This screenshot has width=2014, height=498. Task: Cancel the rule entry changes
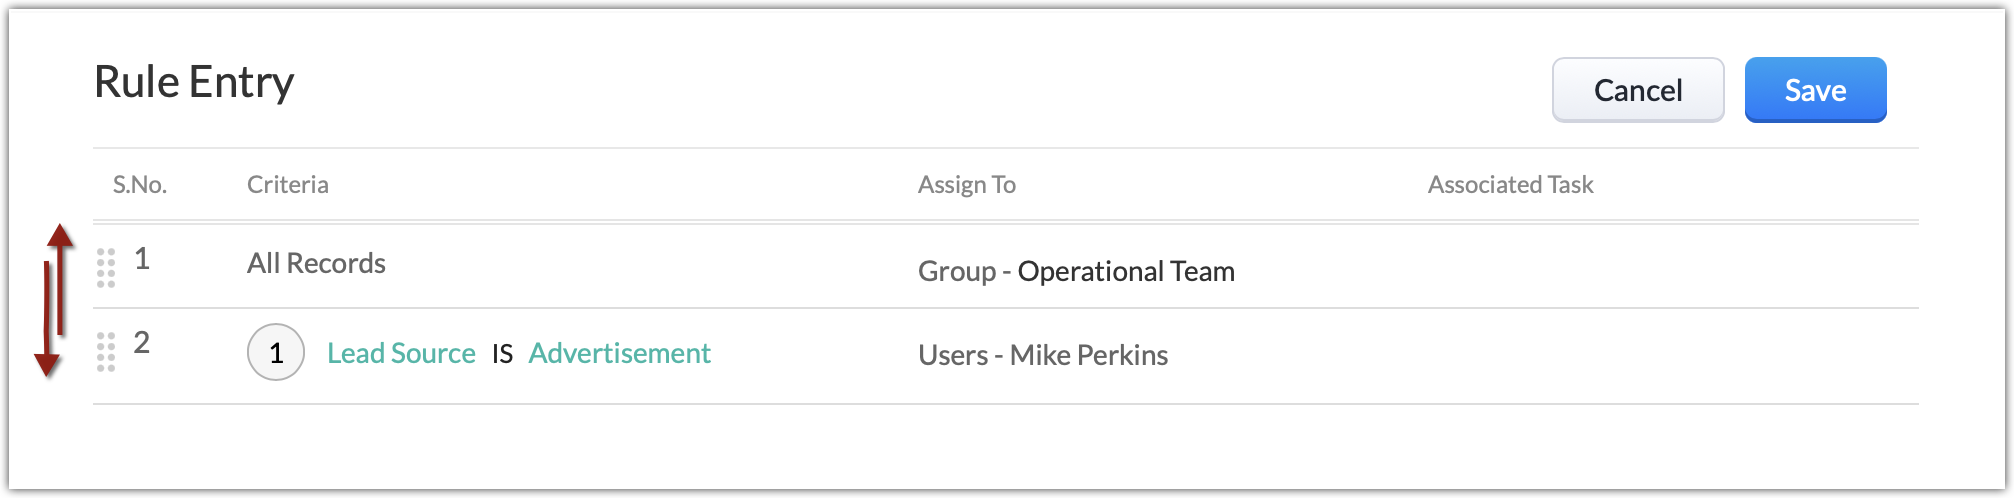coord(1637,90)
